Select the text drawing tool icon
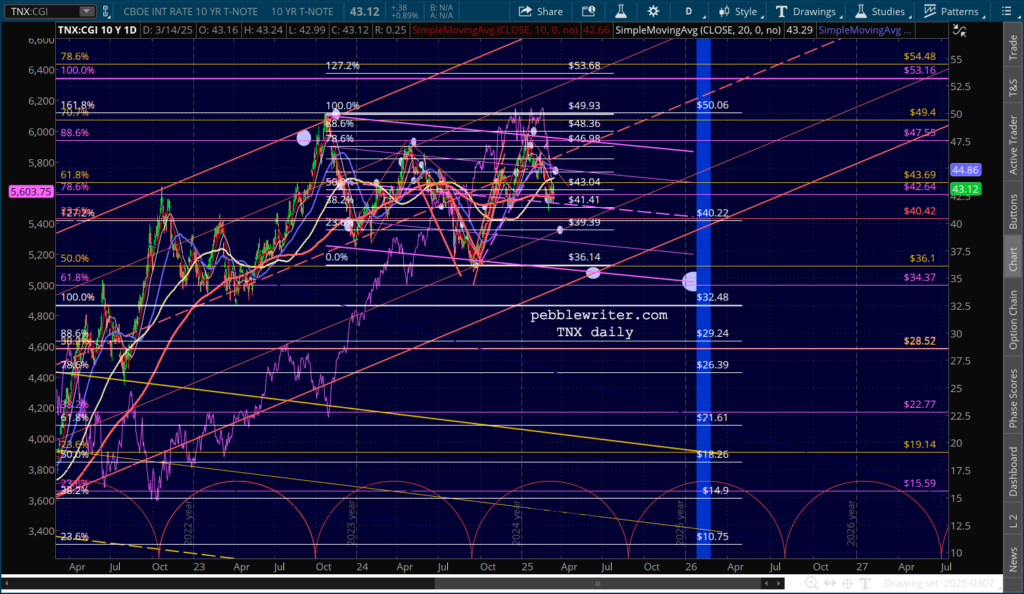 pos(865,584)
